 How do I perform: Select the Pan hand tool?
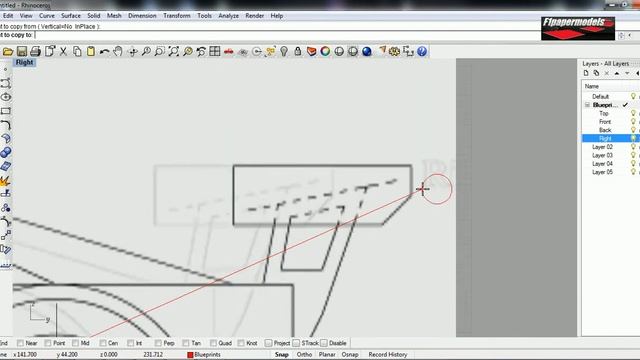[118, 51]
